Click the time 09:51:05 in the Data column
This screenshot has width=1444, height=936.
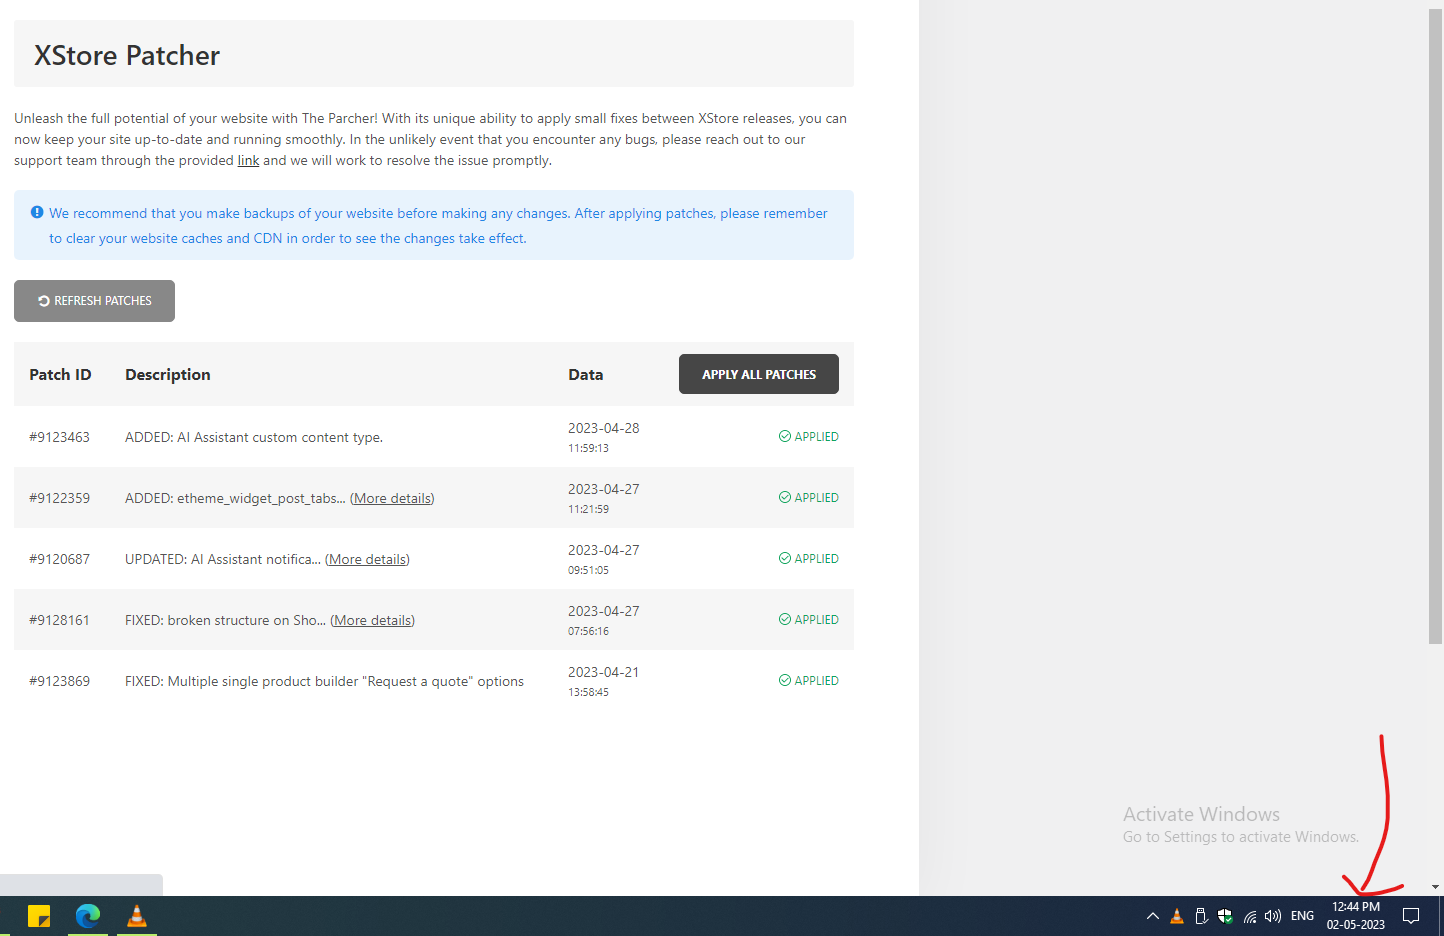tap(588, 570)
